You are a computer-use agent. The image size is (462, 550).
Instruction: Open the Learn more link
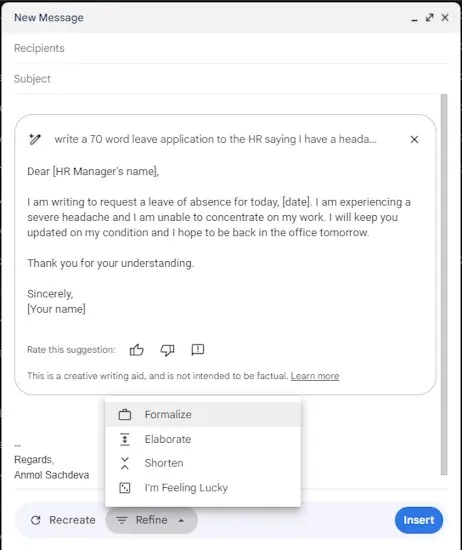pyautogui.click(x=315, y=376)
